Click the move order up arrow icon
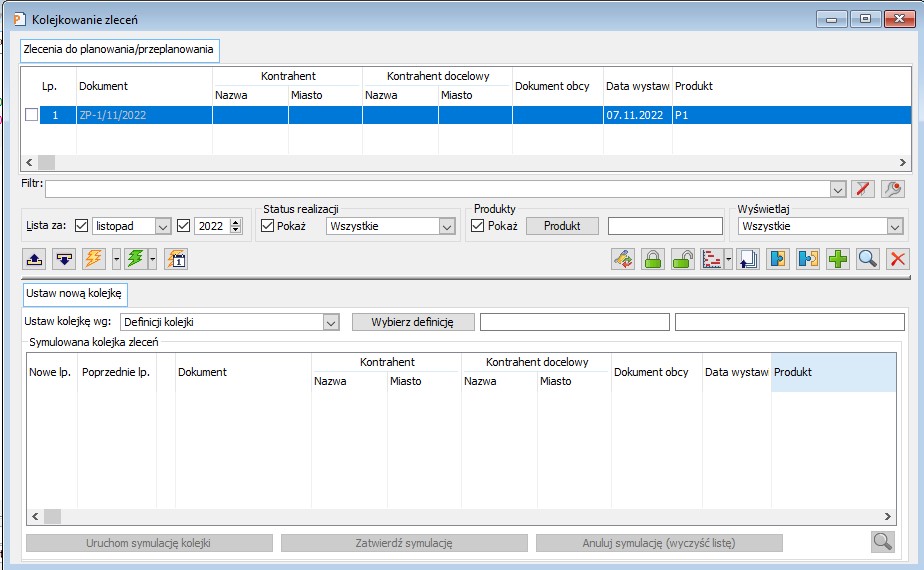The image size is (924, 570). click(34, 259)
